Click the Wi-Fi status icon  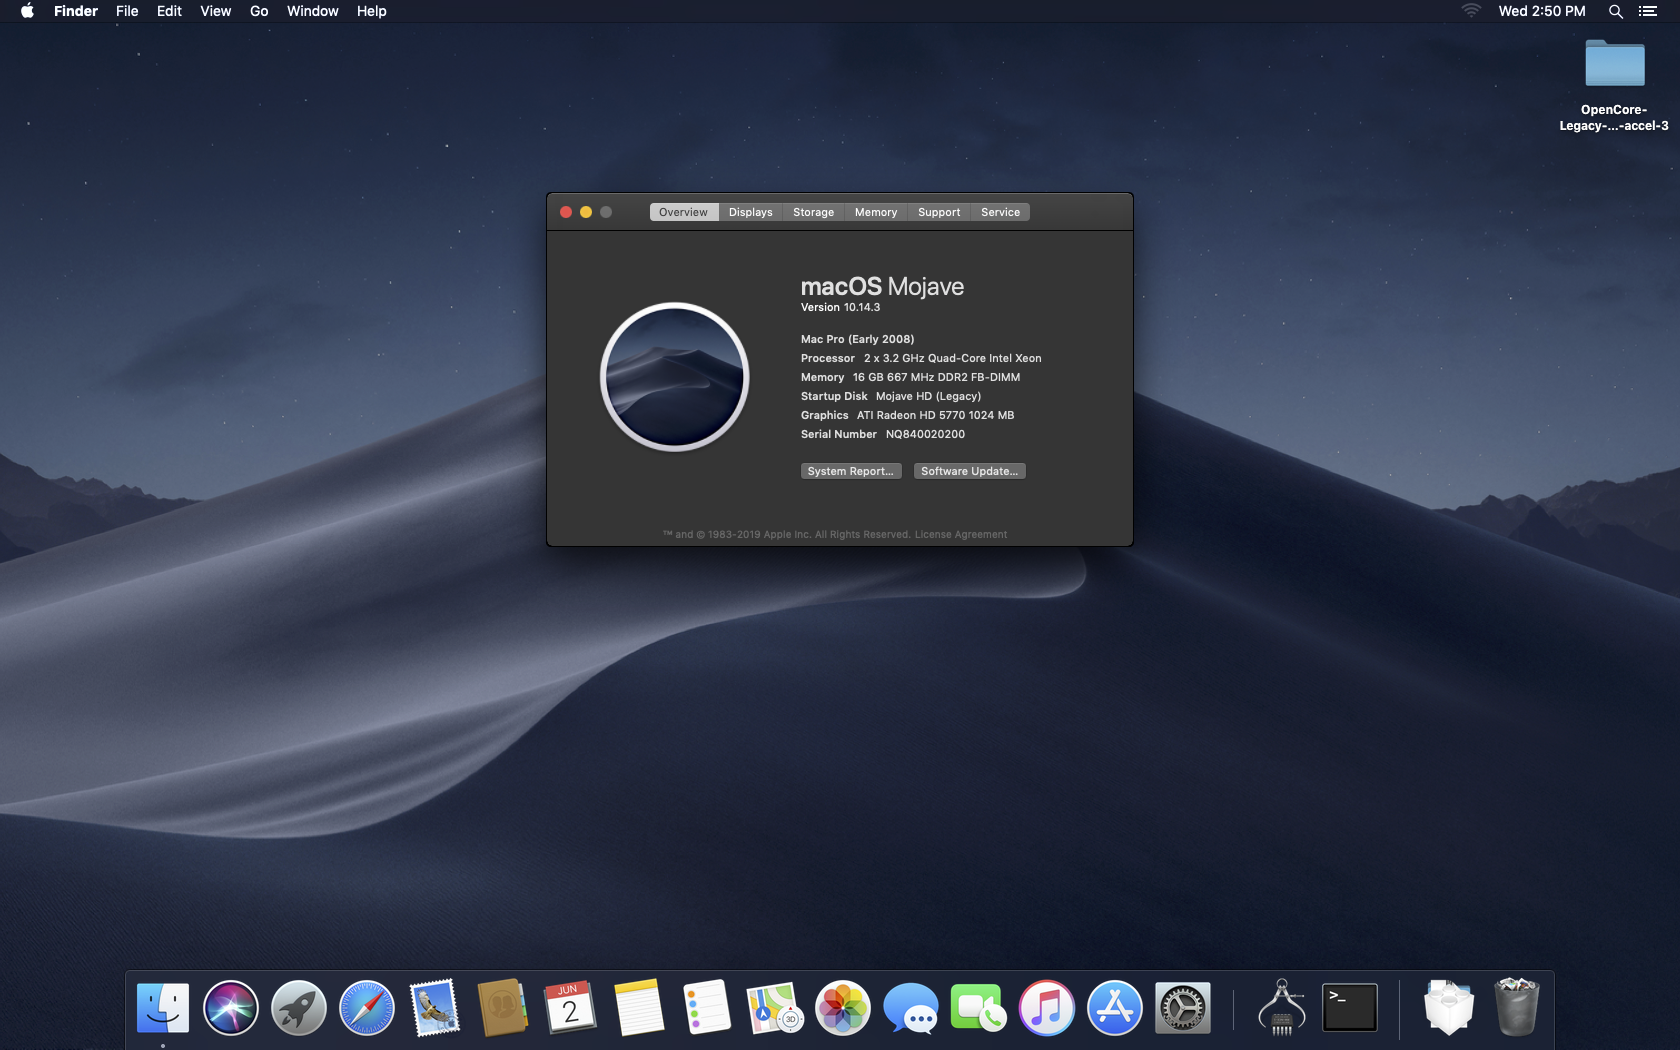click(1471, 11)
